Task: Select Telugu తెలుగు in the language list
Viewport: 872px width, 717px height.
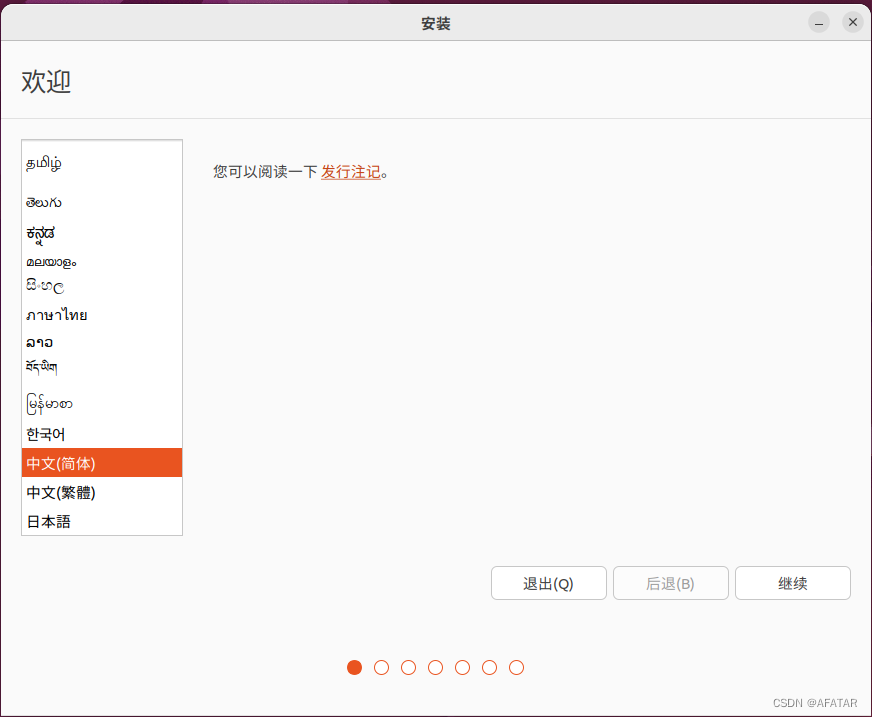Action: [102, 202]
